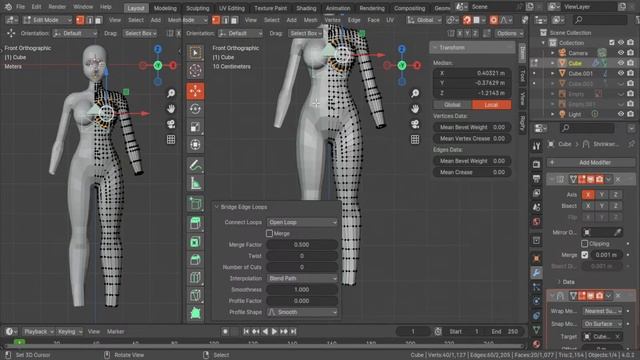640x360 pixels.
Task: Select the Annotate tool in the toolbar
Action: 195,165
